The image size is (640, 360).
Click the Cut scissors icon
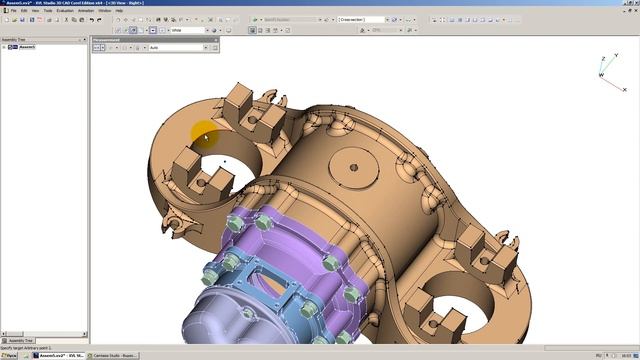coord(66,20)
